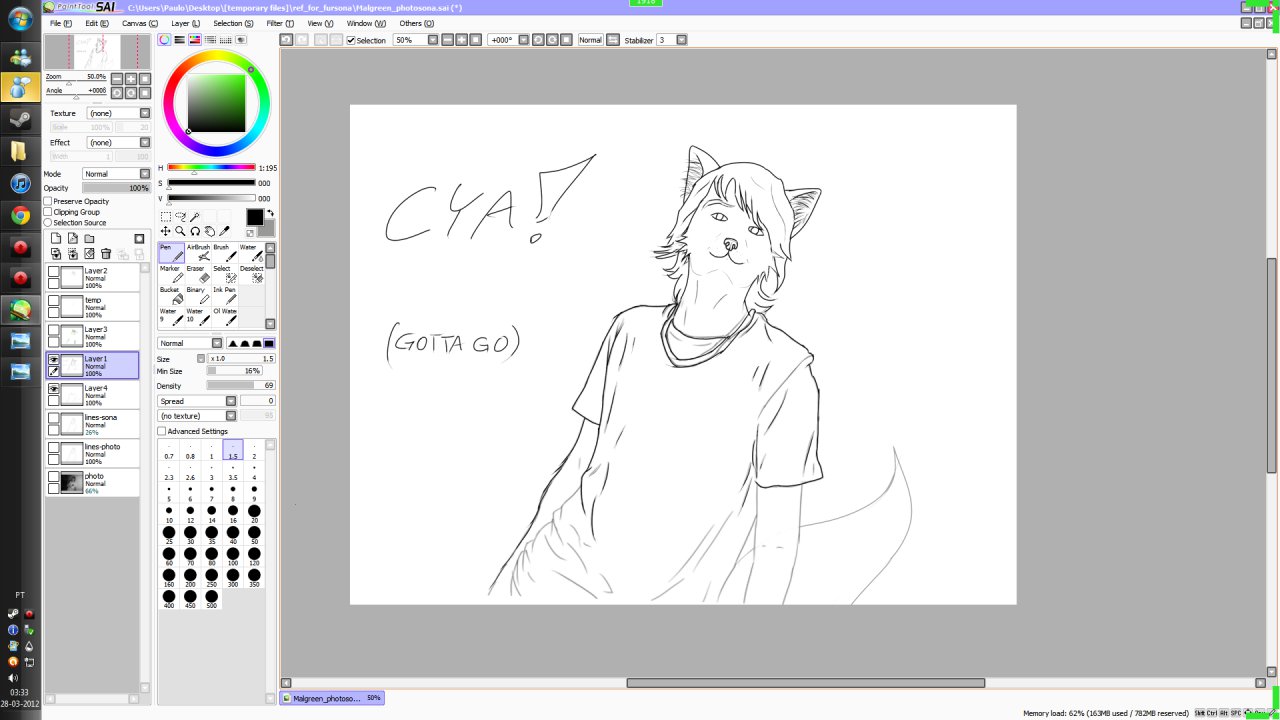Viewport: 1280px width, 720px height.
Task: Select the Oil Water brush tool
Action: click(x=225, y=317)
